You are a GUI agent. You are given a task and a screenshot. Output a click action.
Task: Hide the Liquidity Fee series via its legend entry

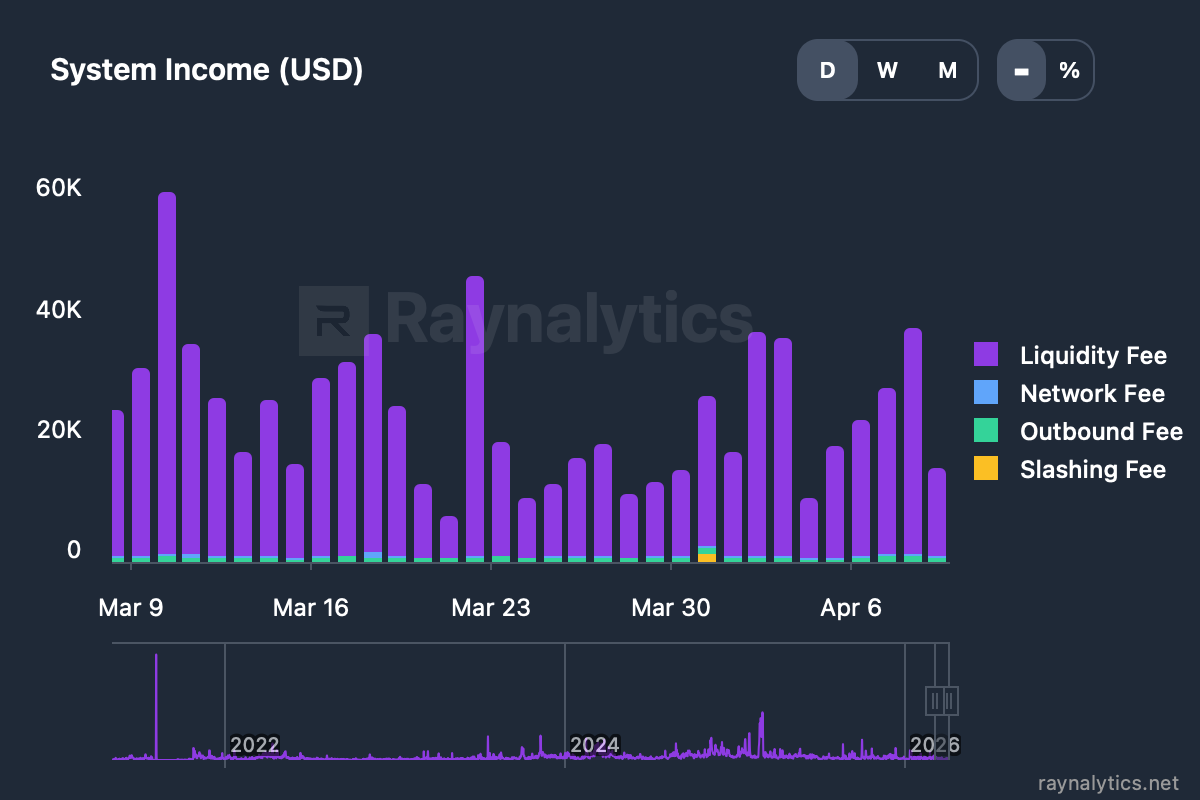(x=1092, y=355)
